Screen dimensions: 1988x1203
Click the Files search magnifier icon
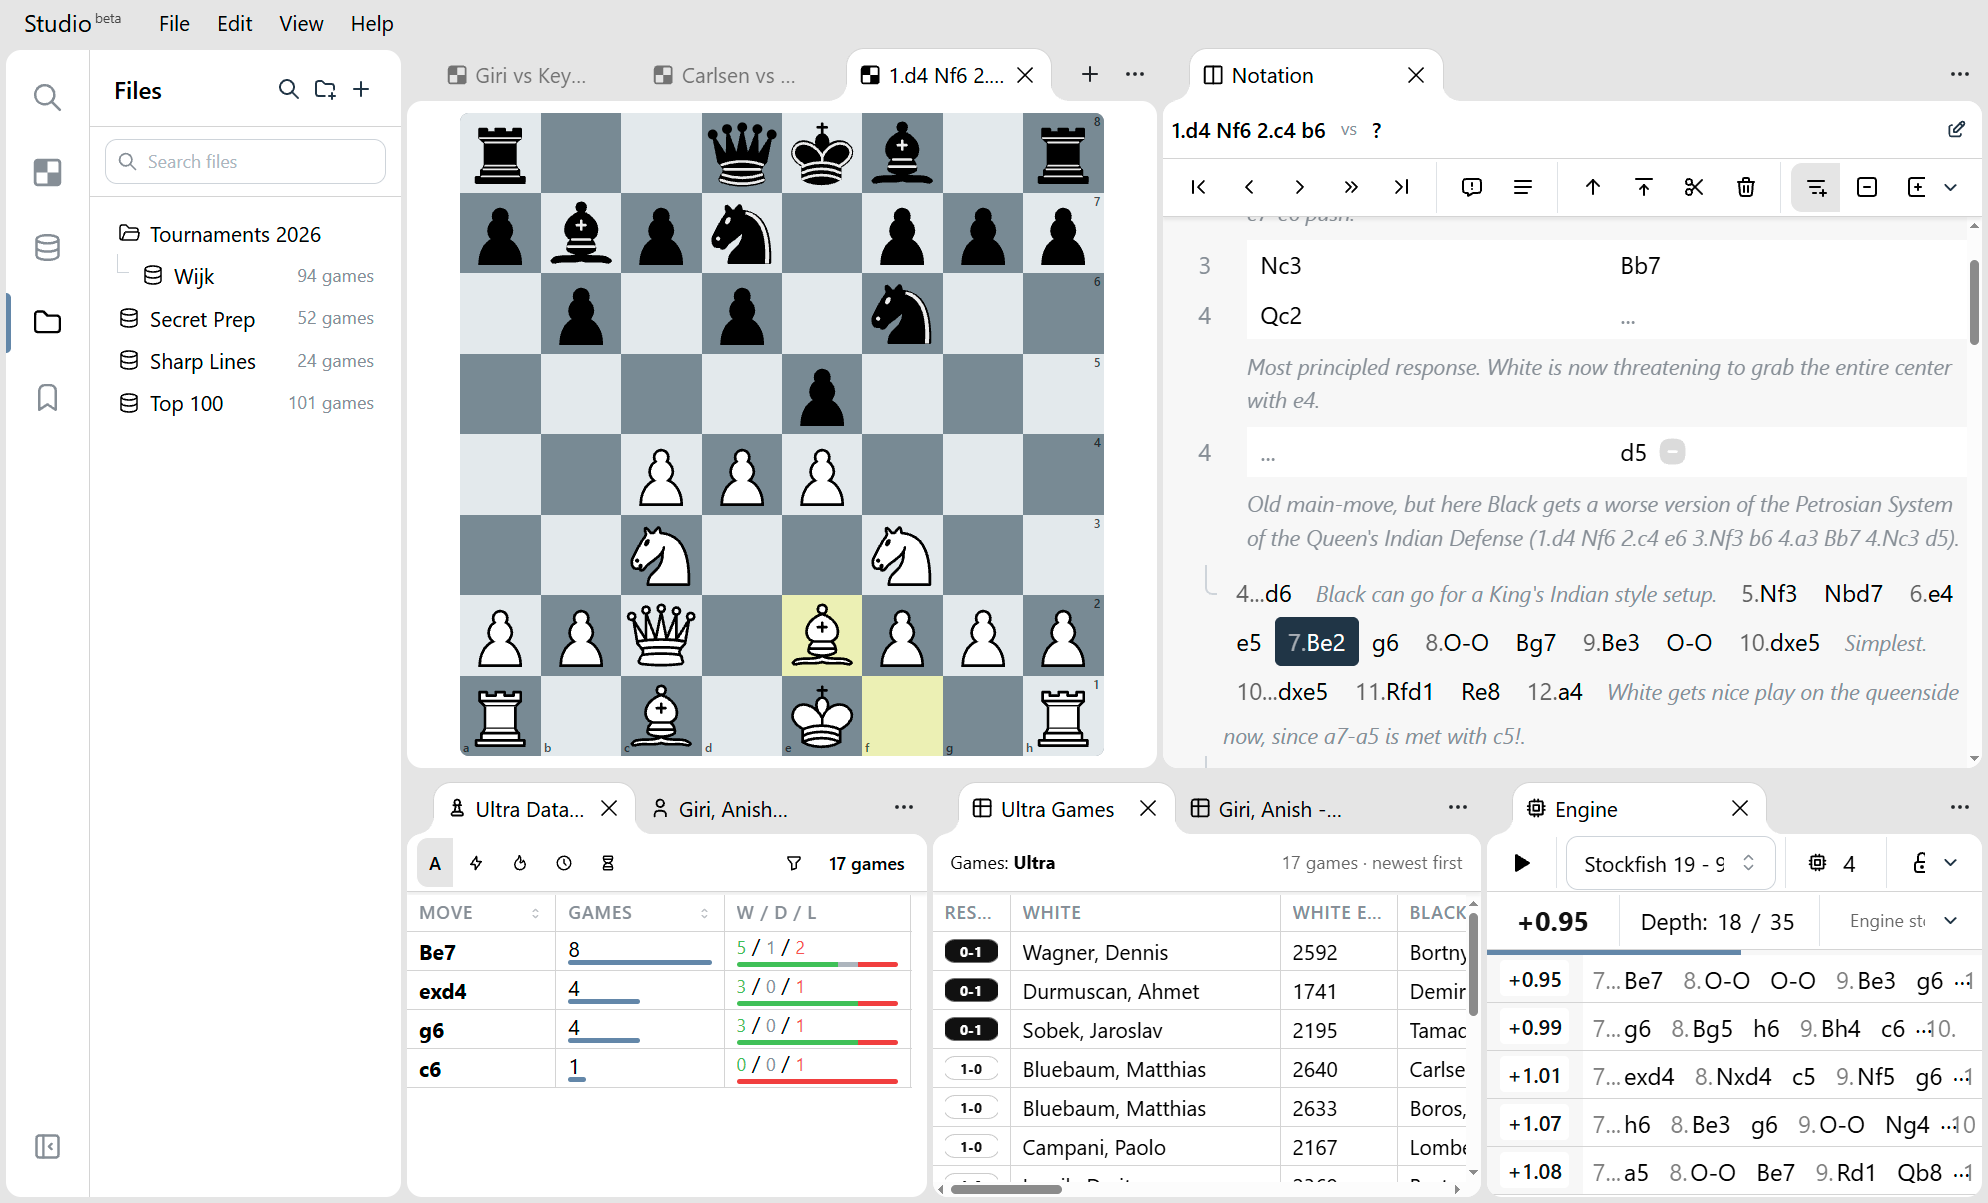point(288,90)
